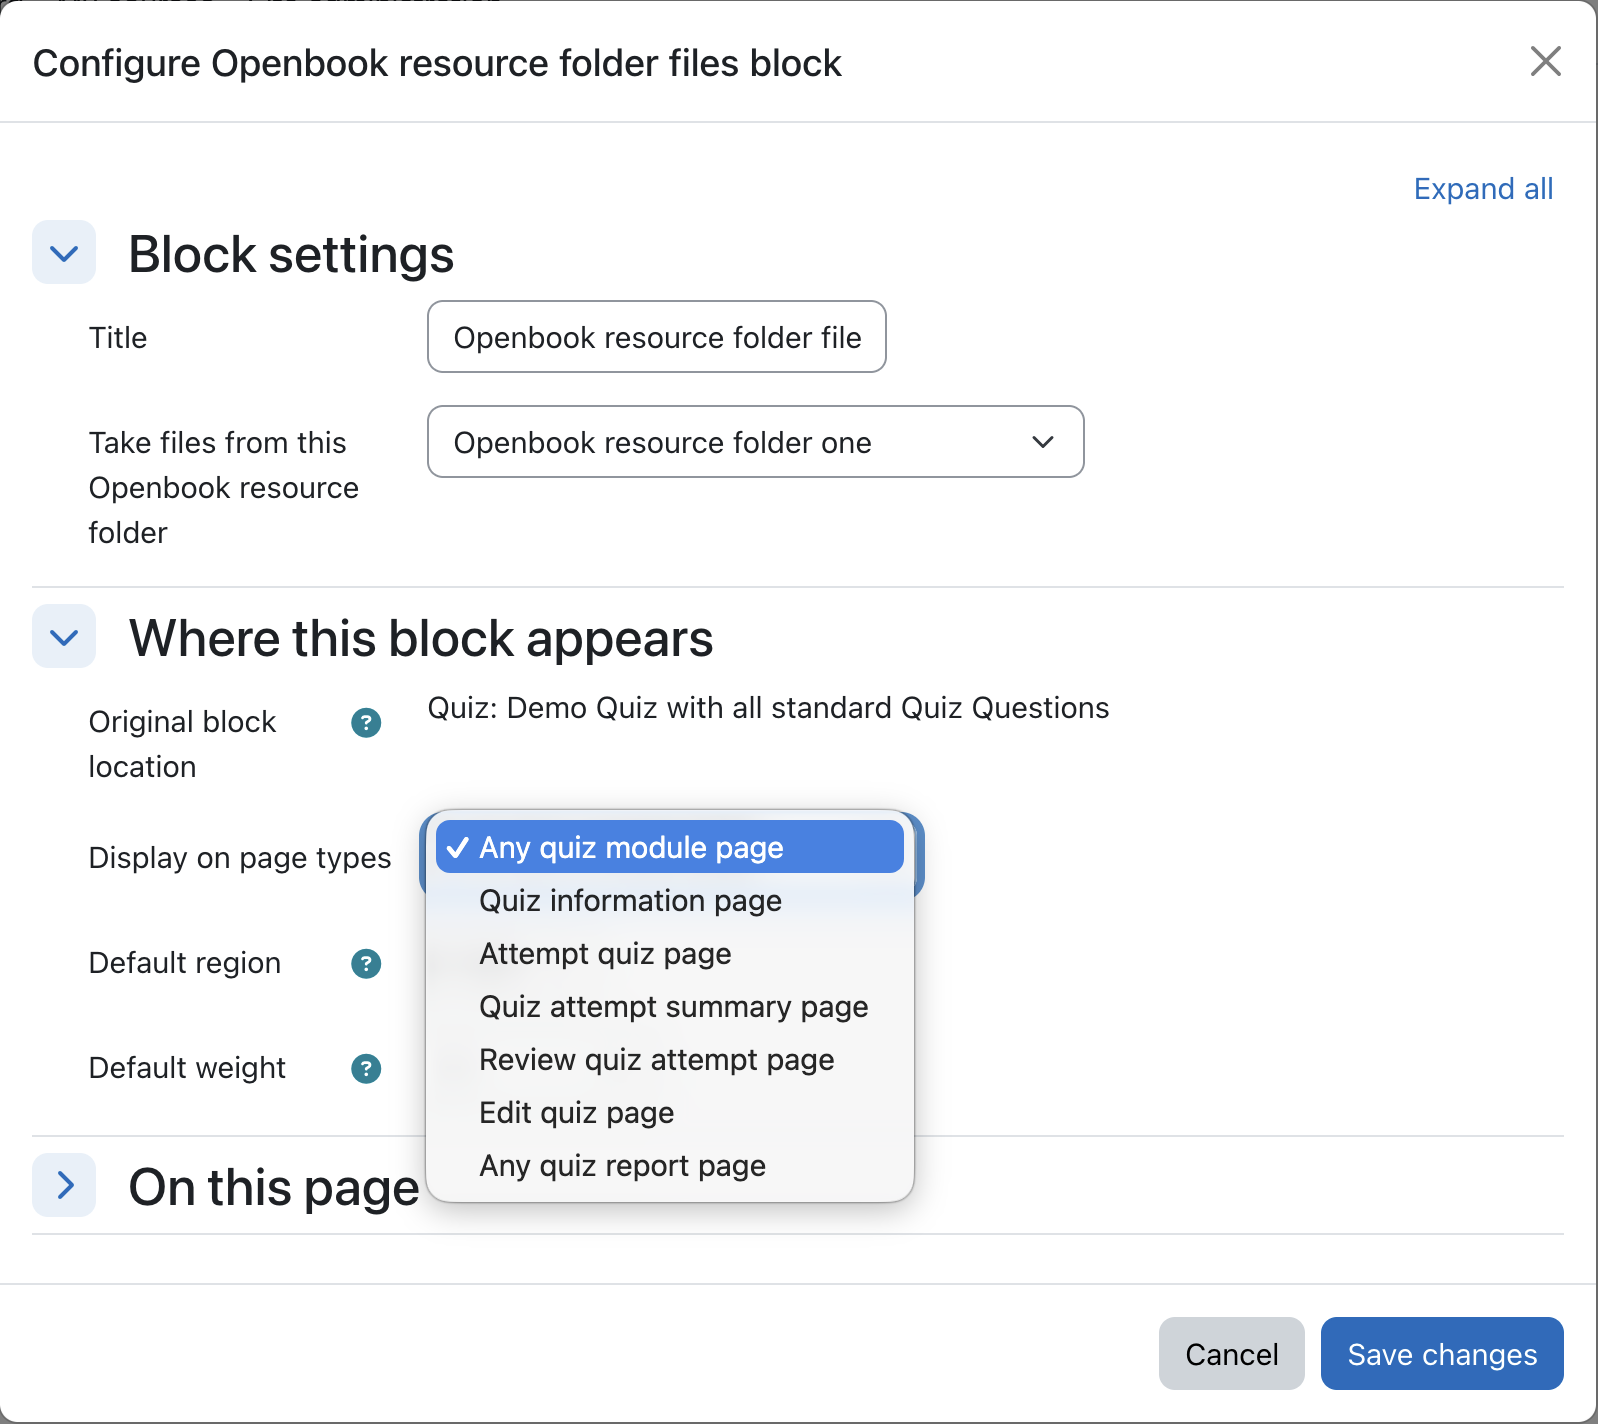Click the Take files from this folder label
1598x1424 pixels.
click(224, 488)
